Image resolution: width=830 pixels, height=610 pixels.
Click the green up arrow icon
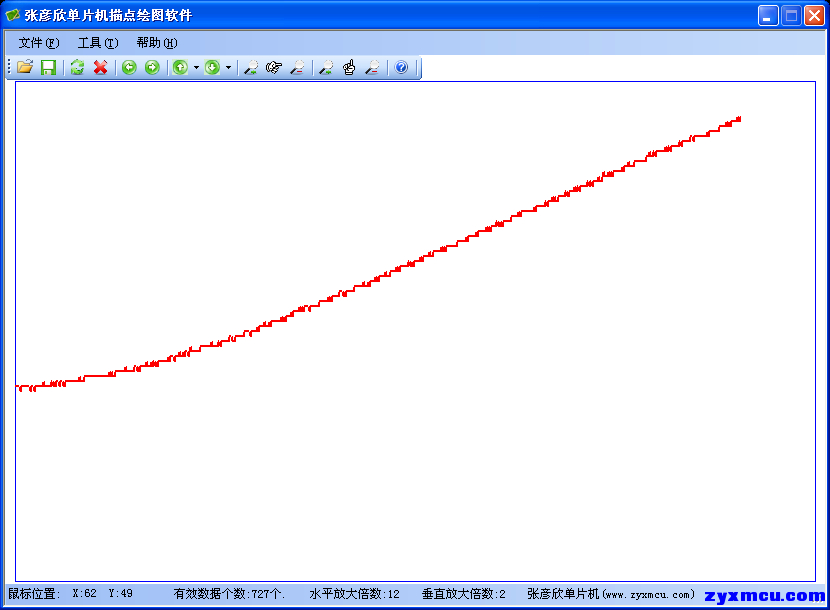pos(181,67)
